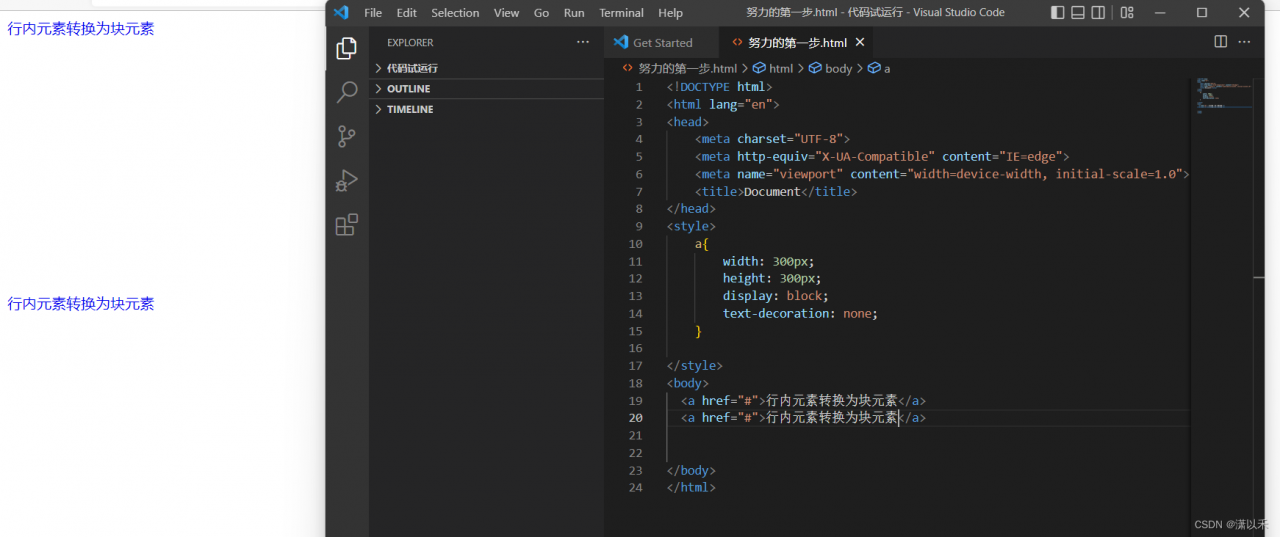Image resolution: width=1280 pixels, height=537 pixels.
Task: Expand the 代码试运行 folder section
Action: [412, 68]
